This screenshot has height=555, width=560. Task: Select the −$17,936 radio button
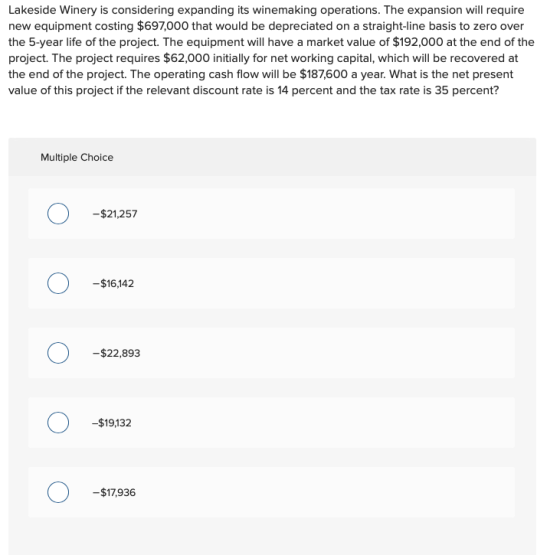tap(58, 492)
